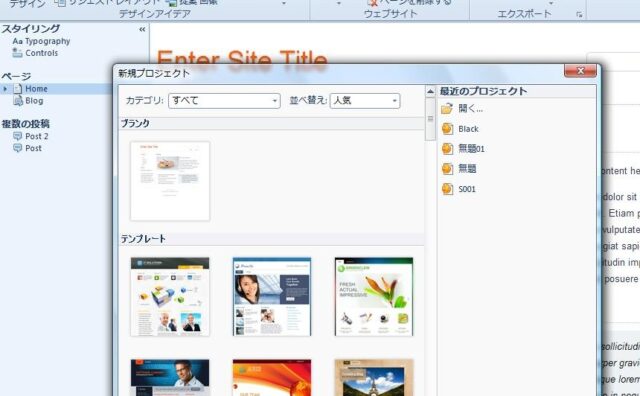Select the Home page in sidebar

(36, 89)
